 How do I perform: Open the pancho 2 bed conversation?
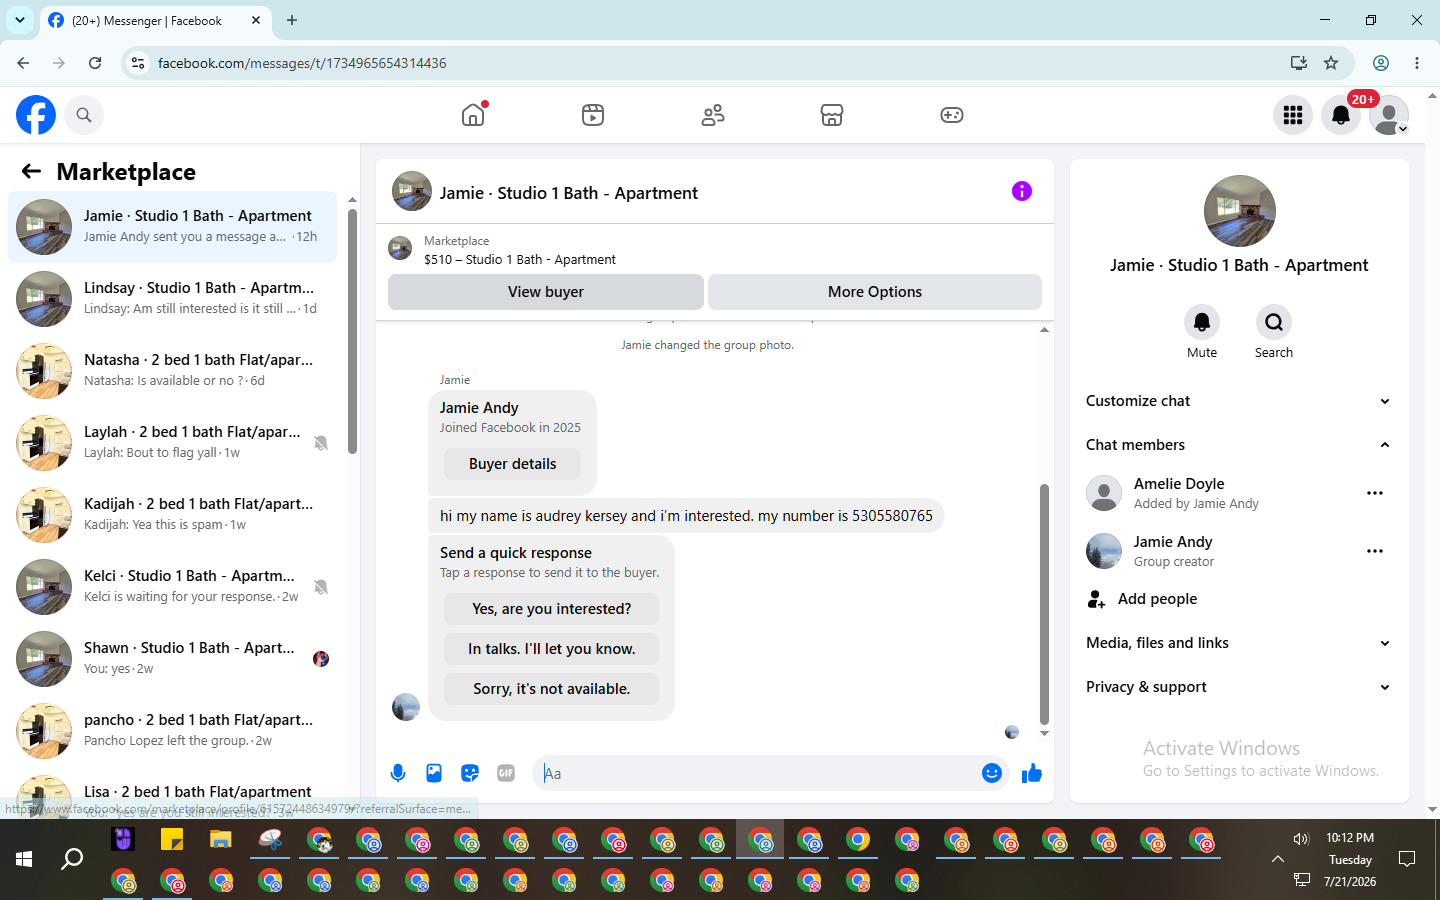click(172, 731)
